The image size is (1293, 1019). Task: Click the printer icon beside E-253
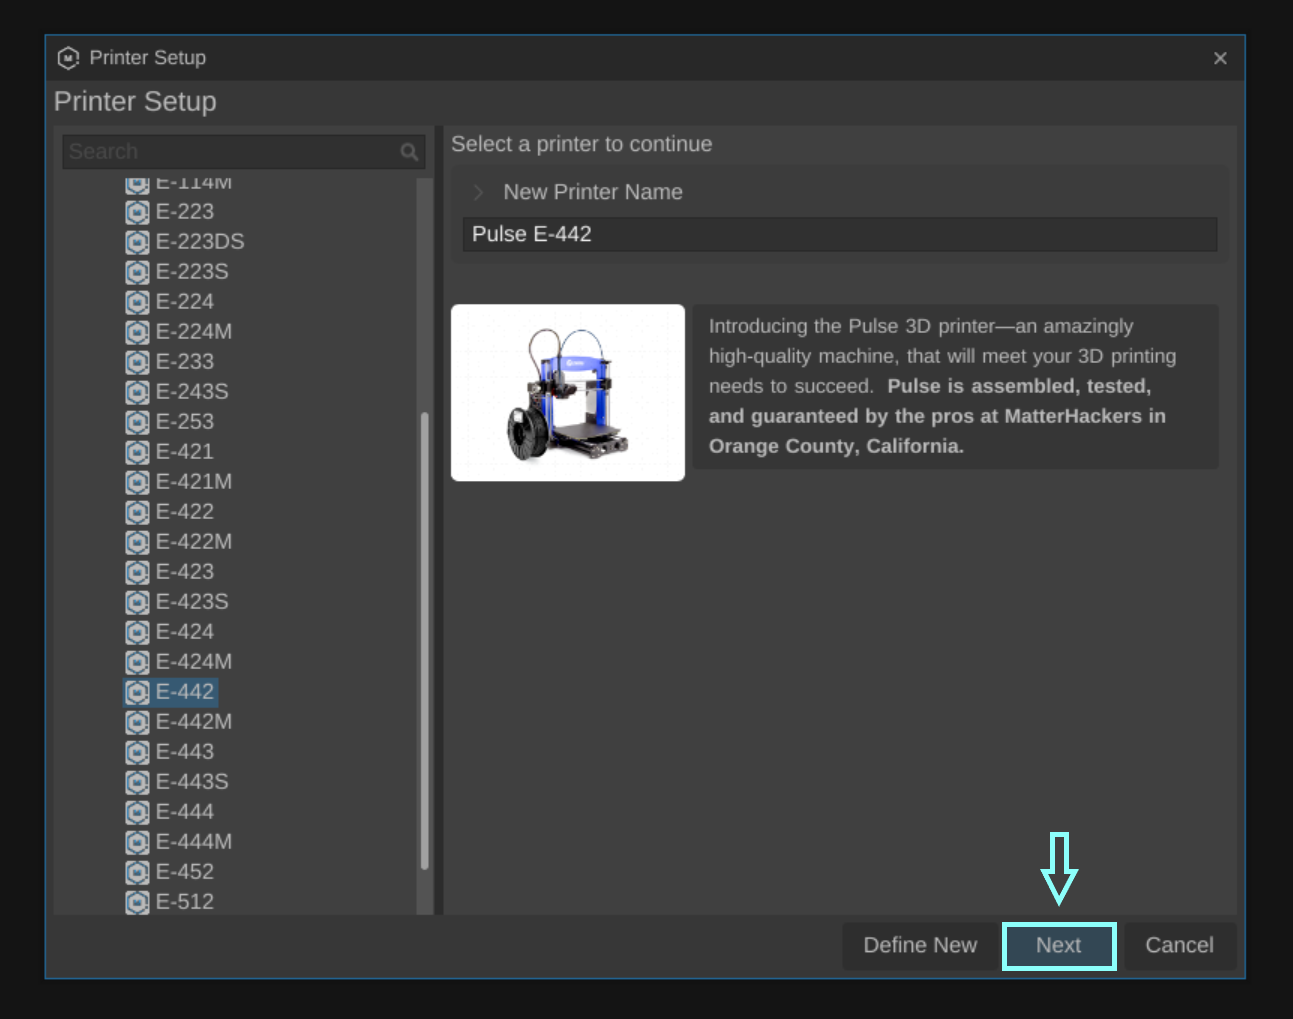137,422
